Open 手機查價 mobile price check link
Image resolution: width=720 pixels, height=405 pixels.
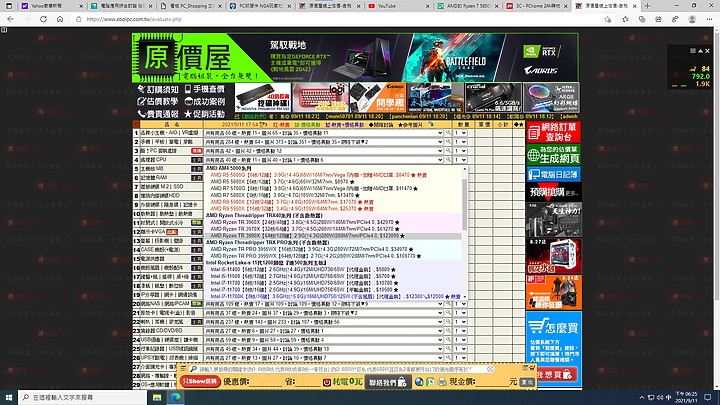pyautogui.click(x=205, y=89)
